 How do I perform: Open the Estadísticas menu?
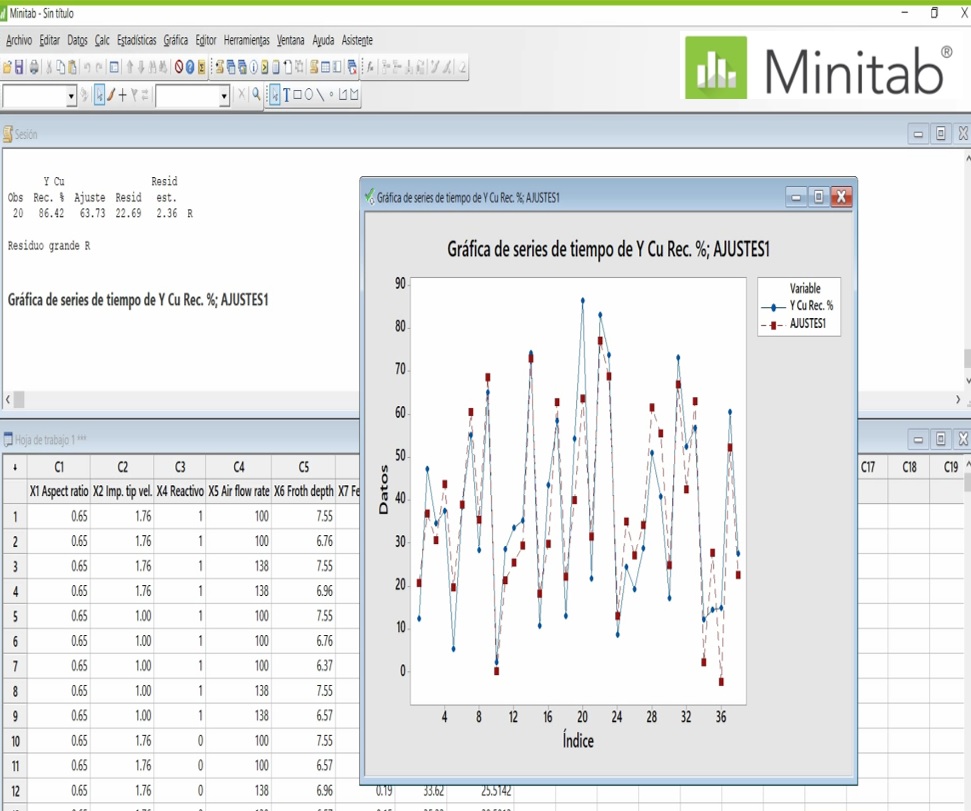(137, 40)
